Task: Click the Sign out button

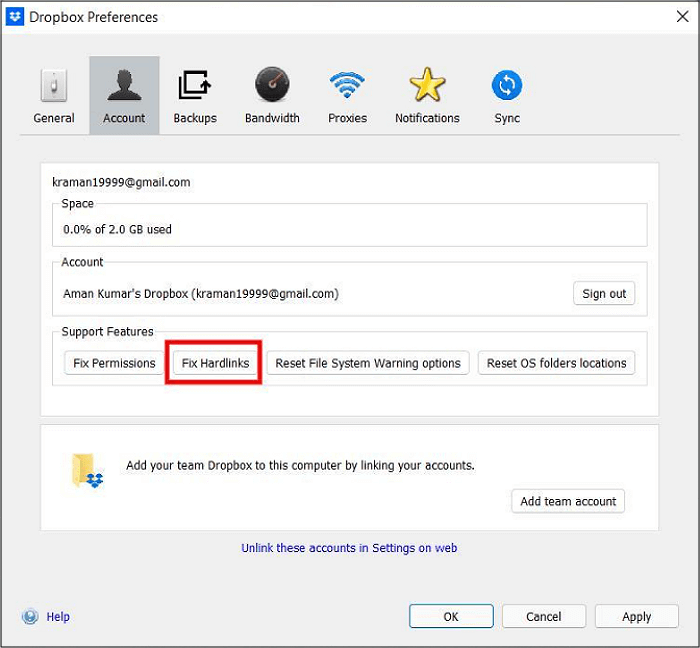Action: [x=604, y=293]
